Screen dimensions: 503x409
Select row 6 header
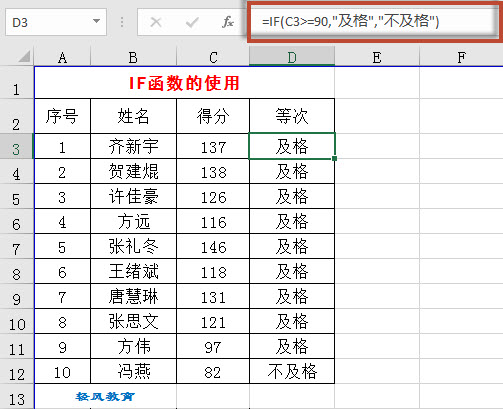tap(17, 221)
